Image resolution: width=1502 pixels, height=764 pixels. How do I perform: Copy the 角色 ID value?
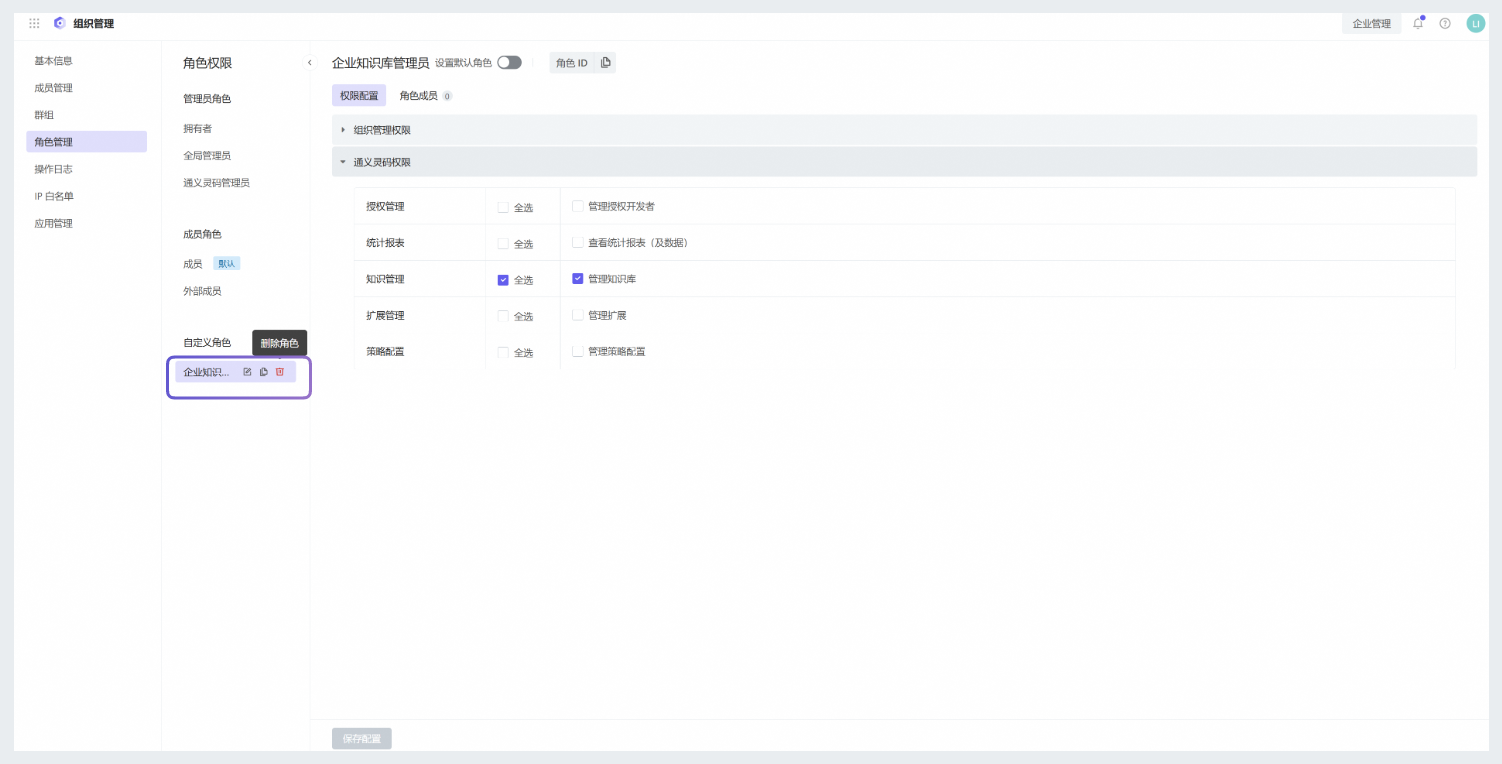[605, 63]
